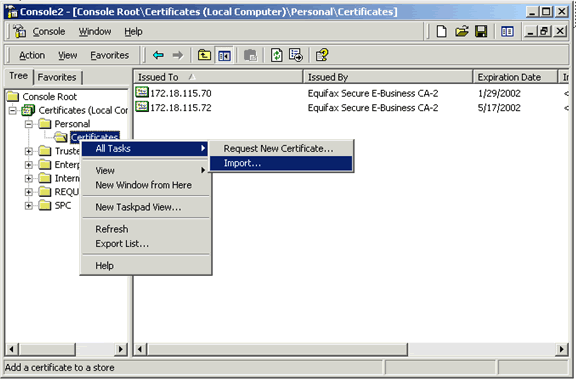
Task: Click the Open console folder icon
Action: (462, 31)
